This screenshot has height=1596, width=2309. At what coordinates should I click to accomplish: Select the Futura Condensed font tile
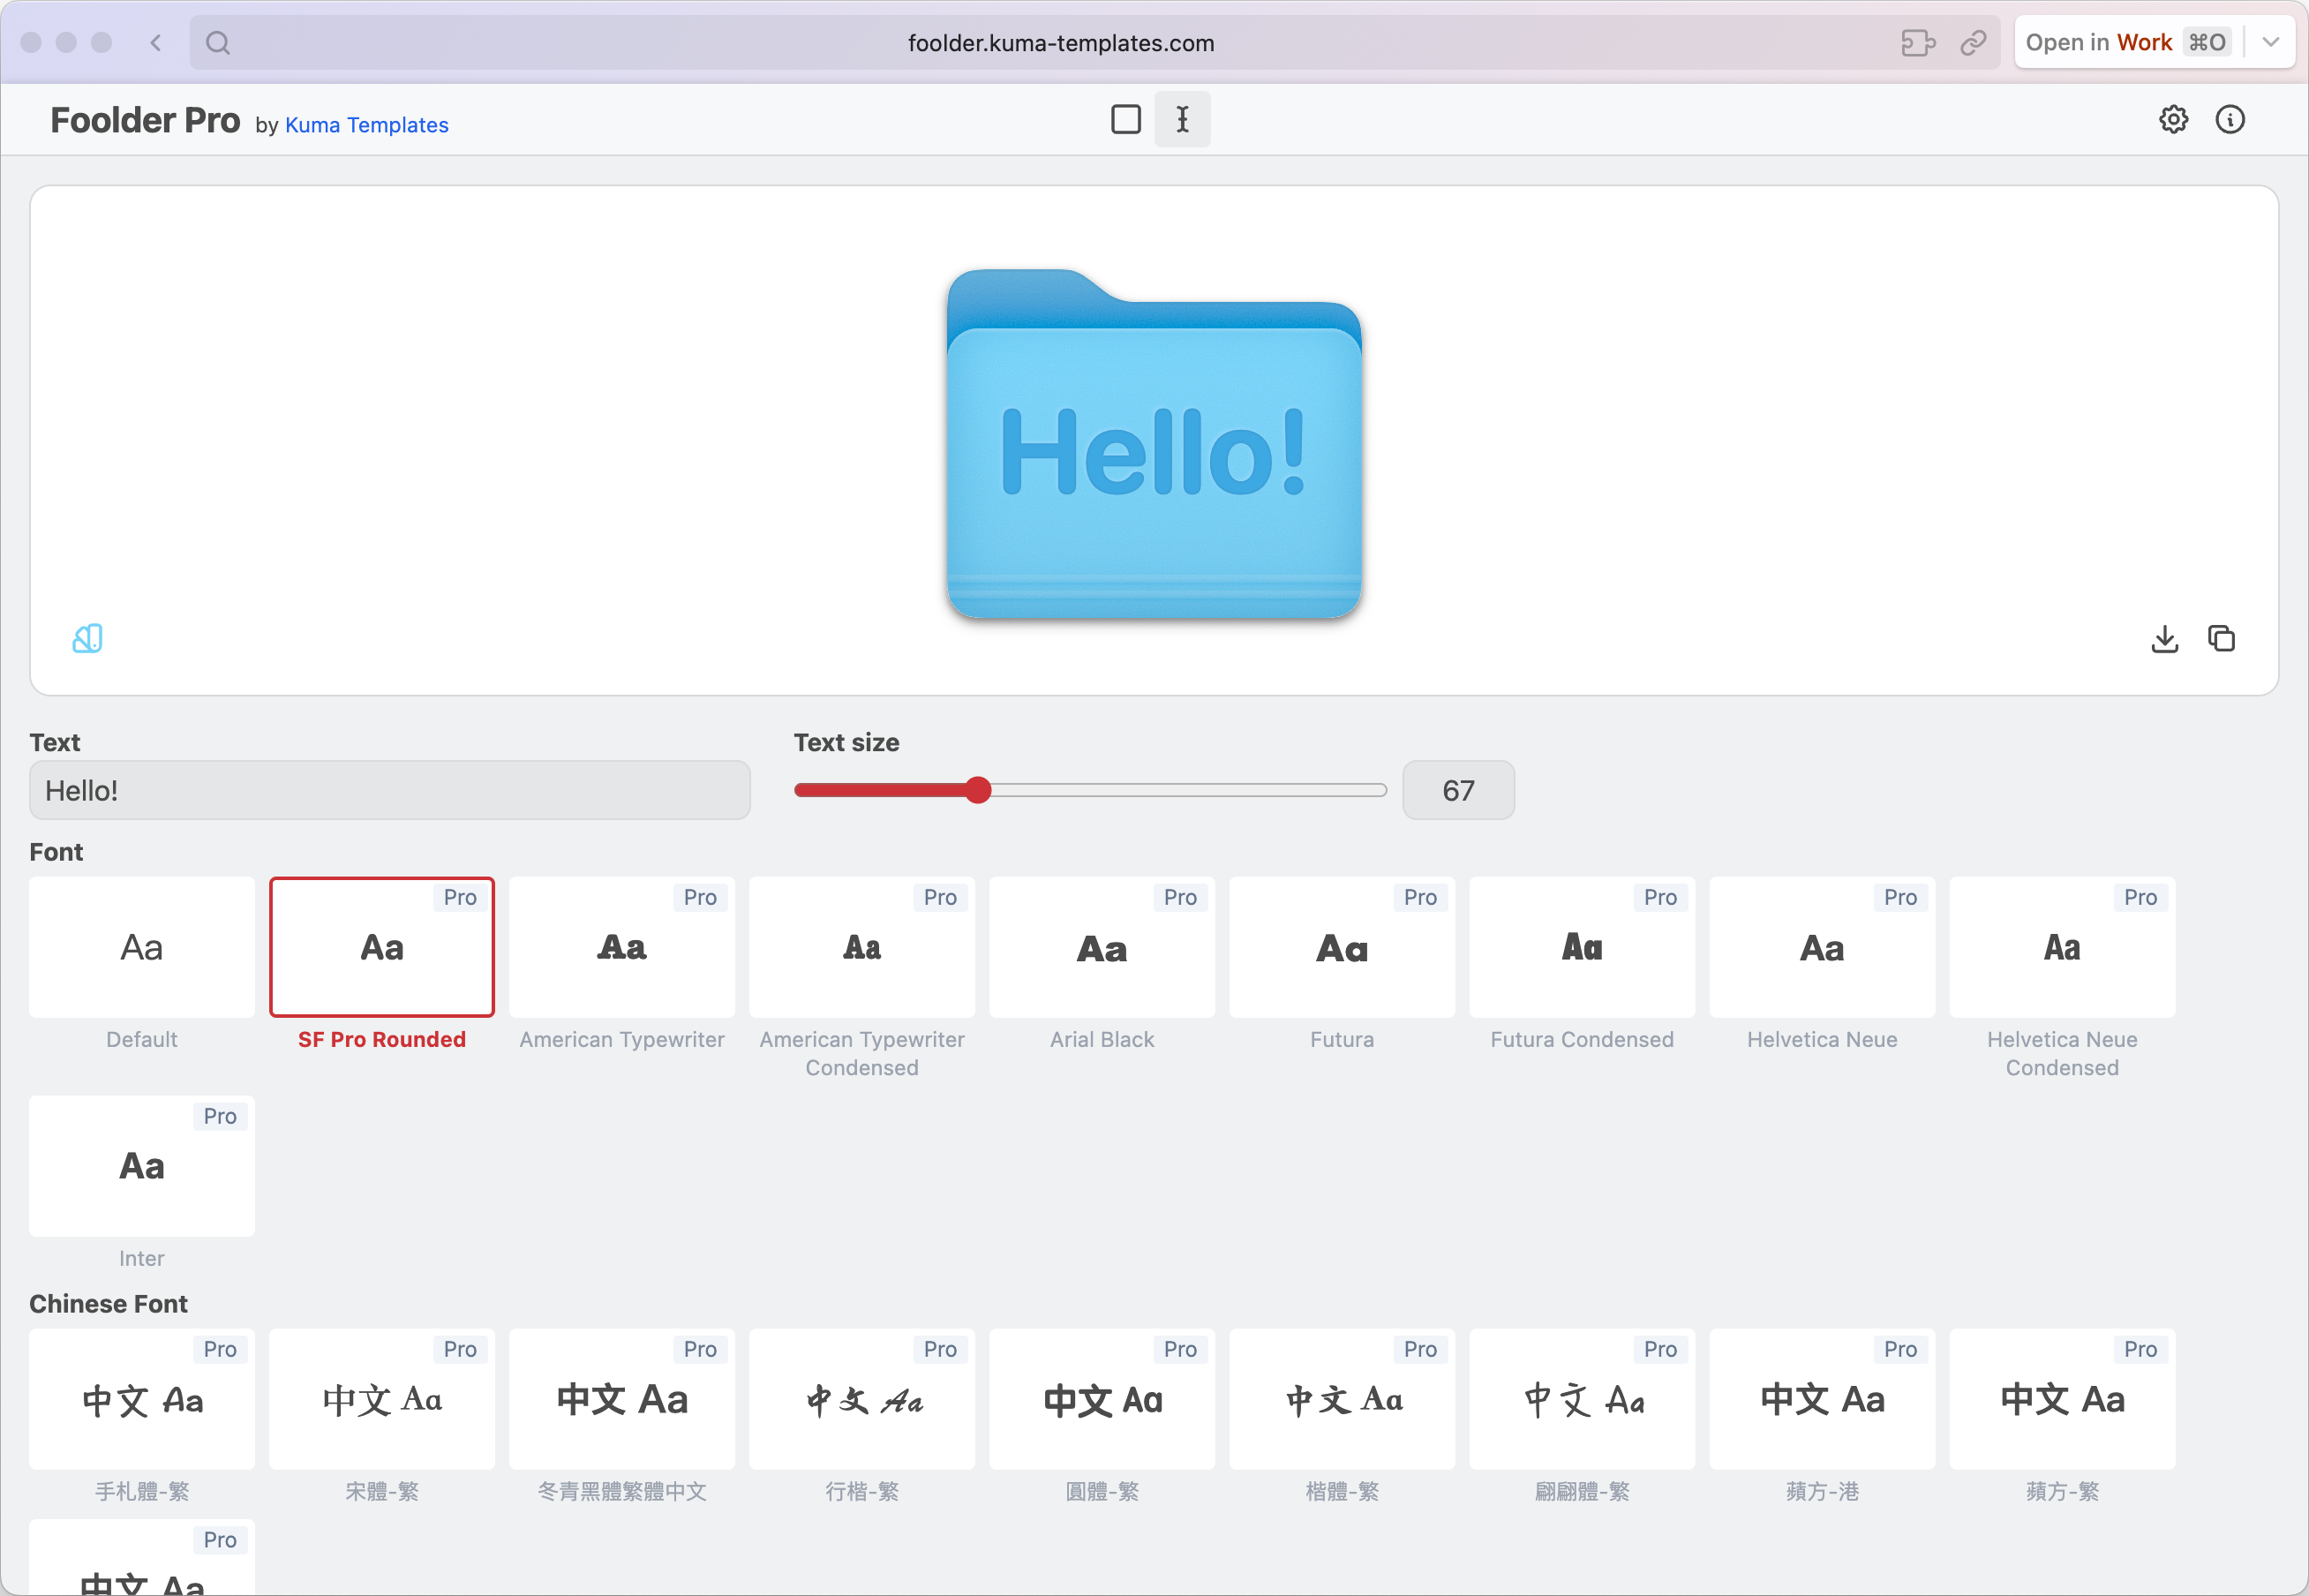(x=1582, y=947)
